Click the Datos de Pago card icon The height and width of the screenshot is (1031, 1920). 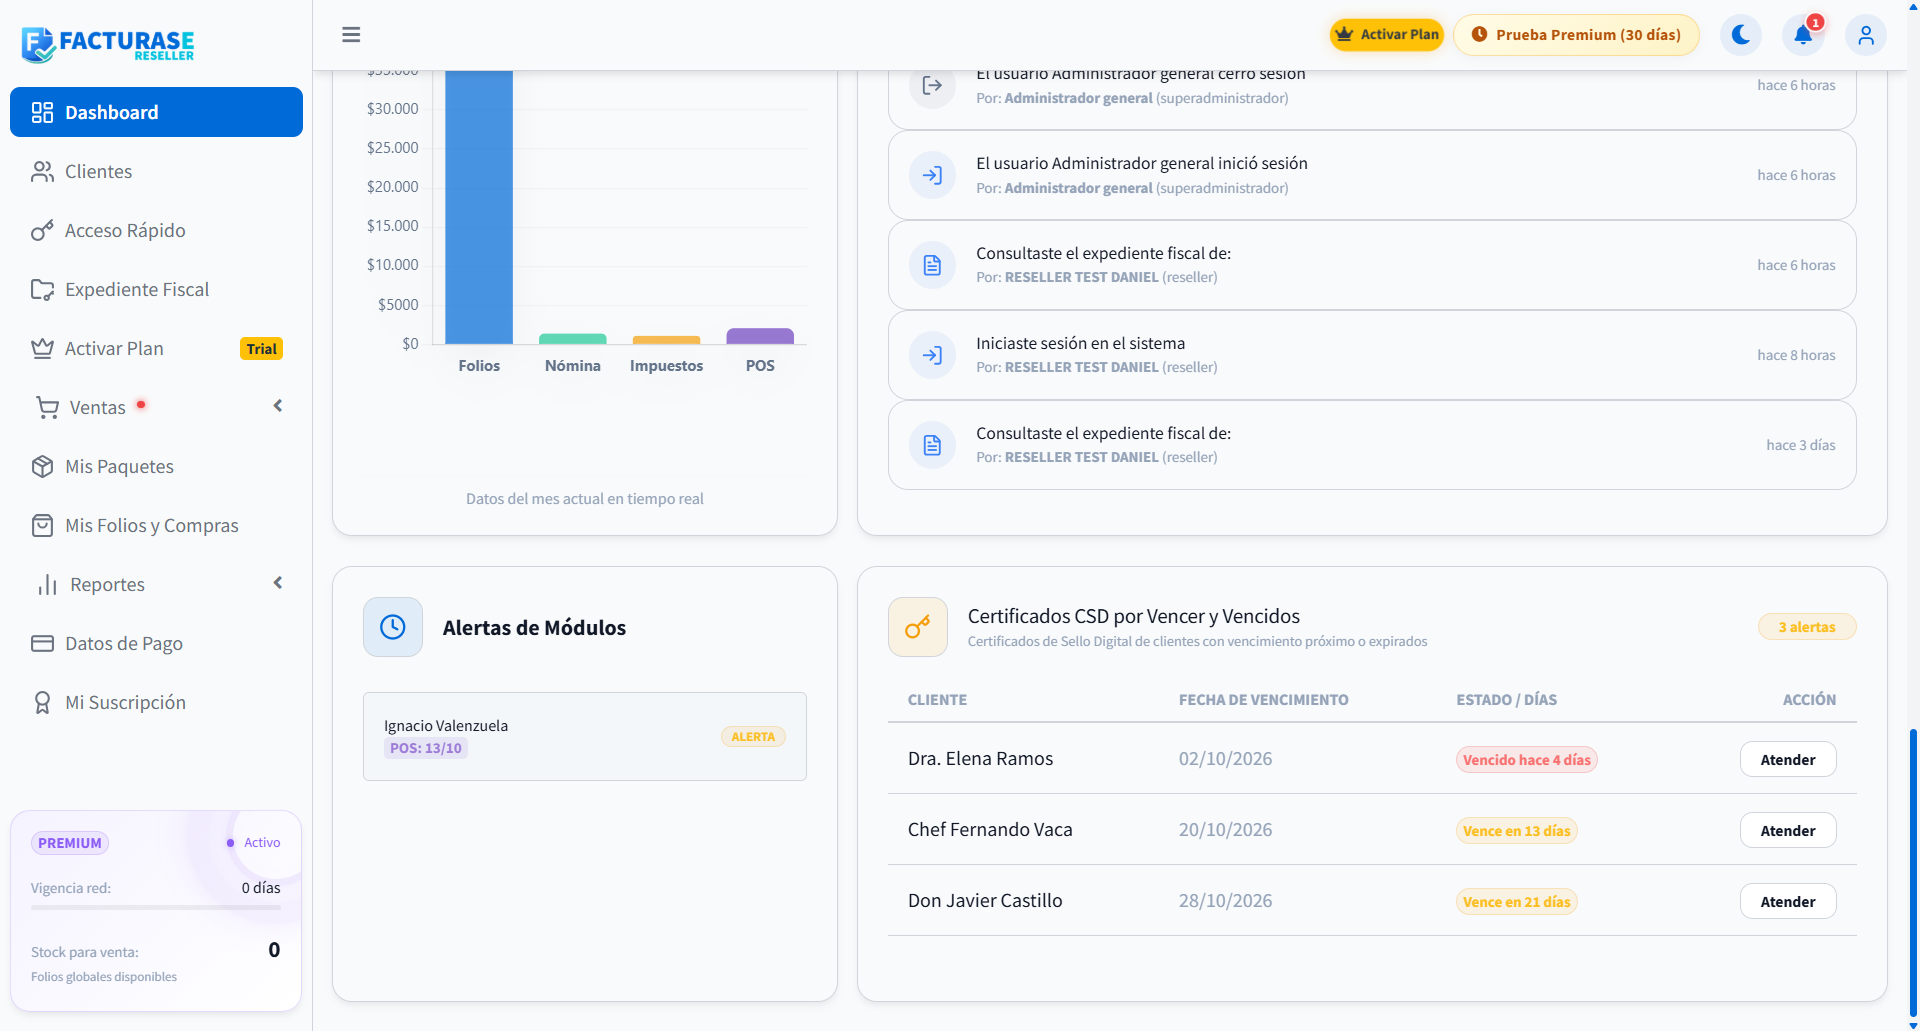coord(42,644)
